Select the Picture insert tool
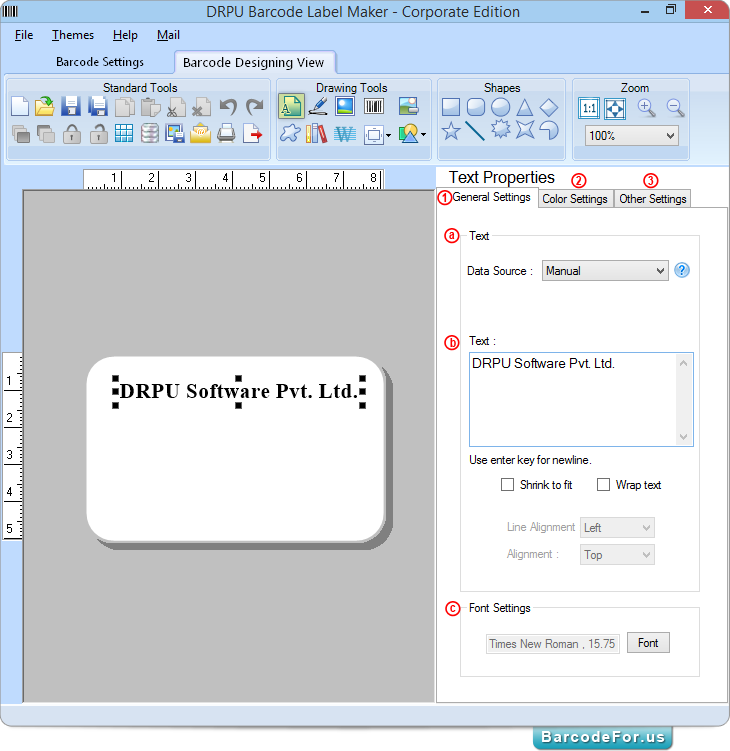730x751 pixels. (345, 106)
